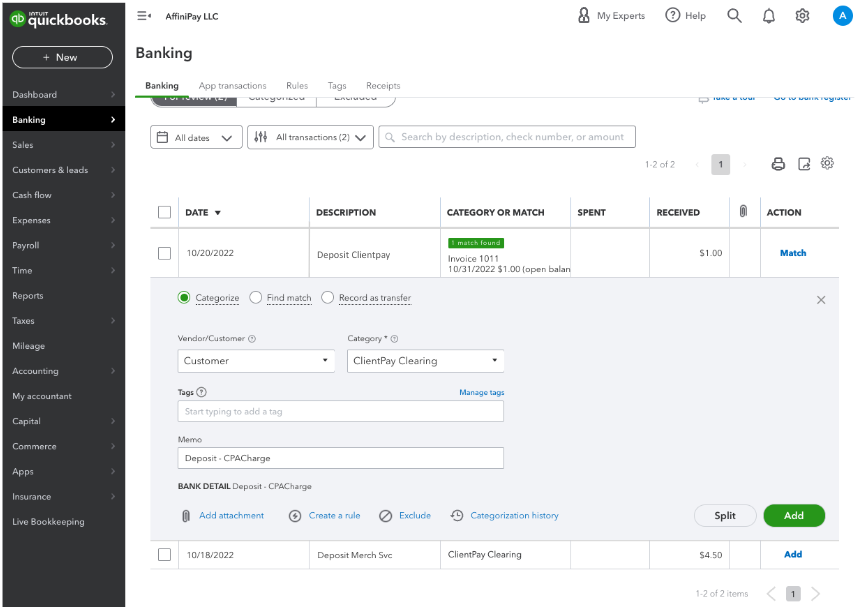Click the Tags input field

[340, 412]
